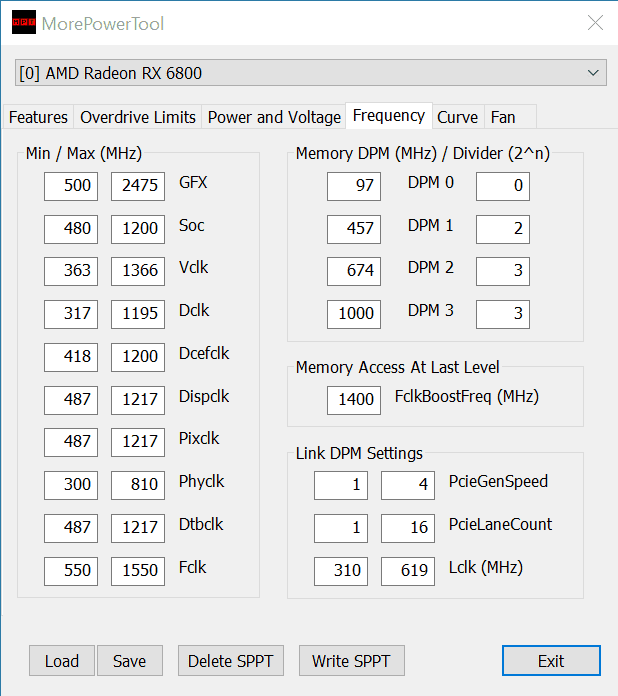
Task: Select the Soc maximum field
Action: 138,229
